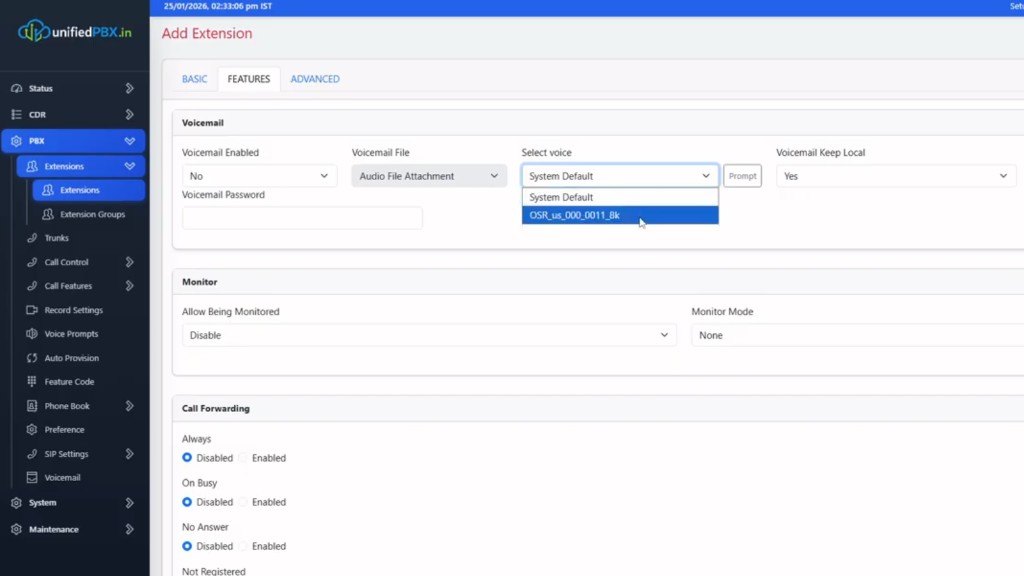Click the Feature Code keypad icon

[32, 381]
